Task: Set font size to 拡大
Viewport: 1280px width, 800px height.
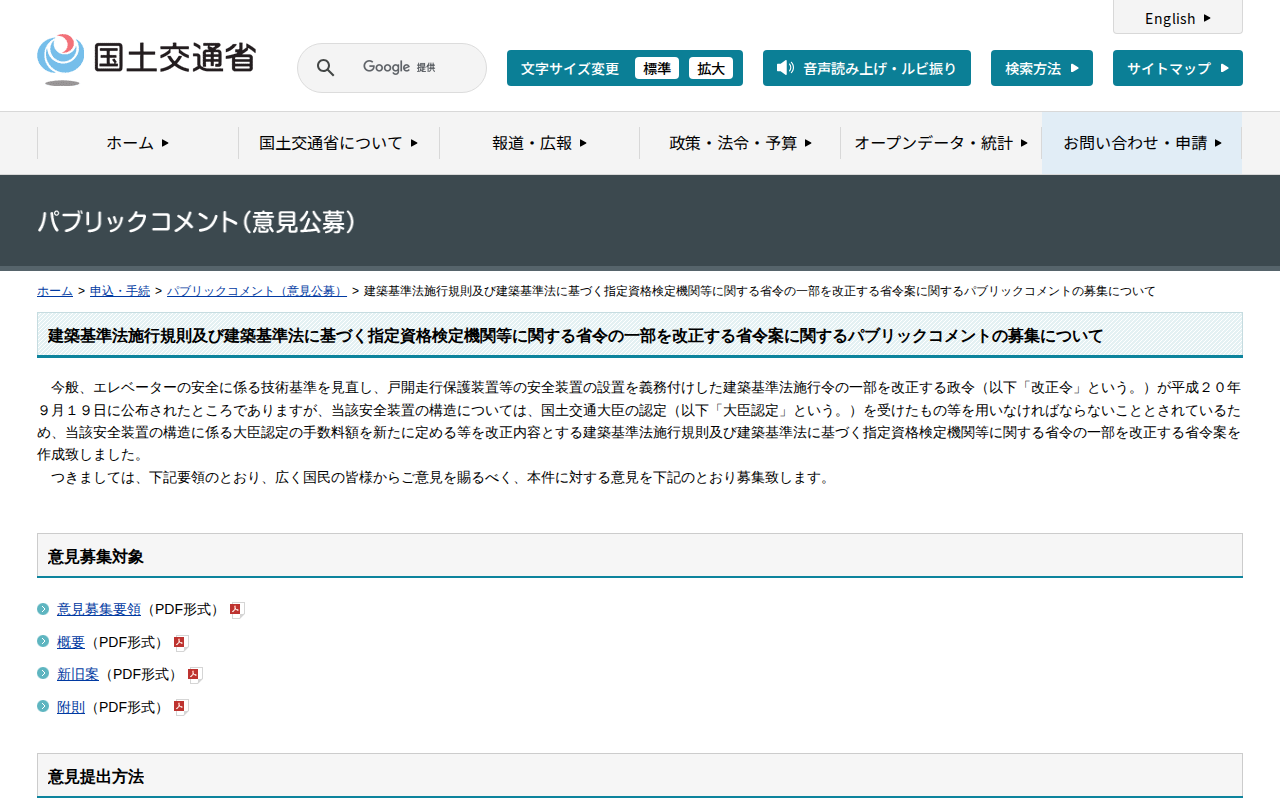Action: coord(711,68)
